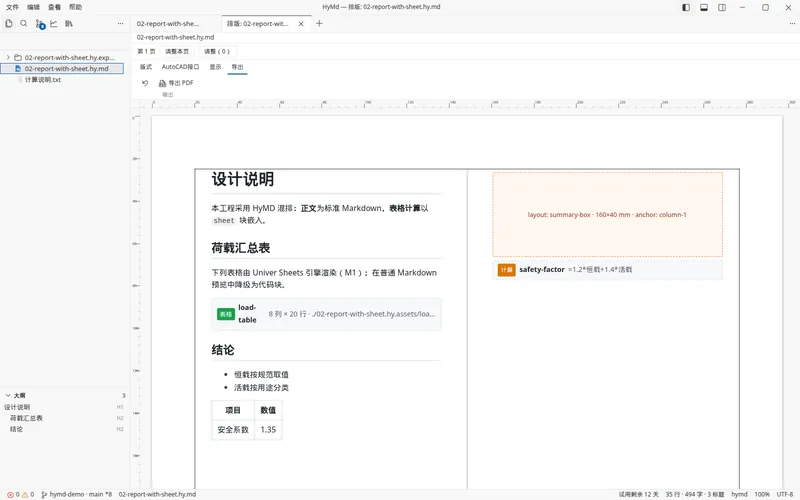Viewport: 800px width, 500px height.
Task: Select the summary-box layout placeholder
Action: tap(607, 214)
